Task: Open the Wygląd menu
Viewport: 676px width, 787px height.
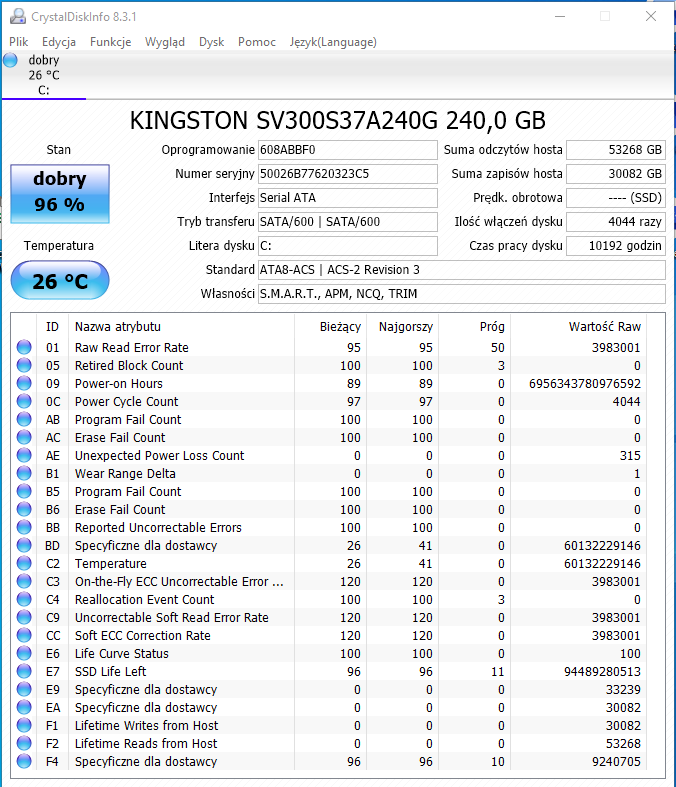Action: (165, 42)
